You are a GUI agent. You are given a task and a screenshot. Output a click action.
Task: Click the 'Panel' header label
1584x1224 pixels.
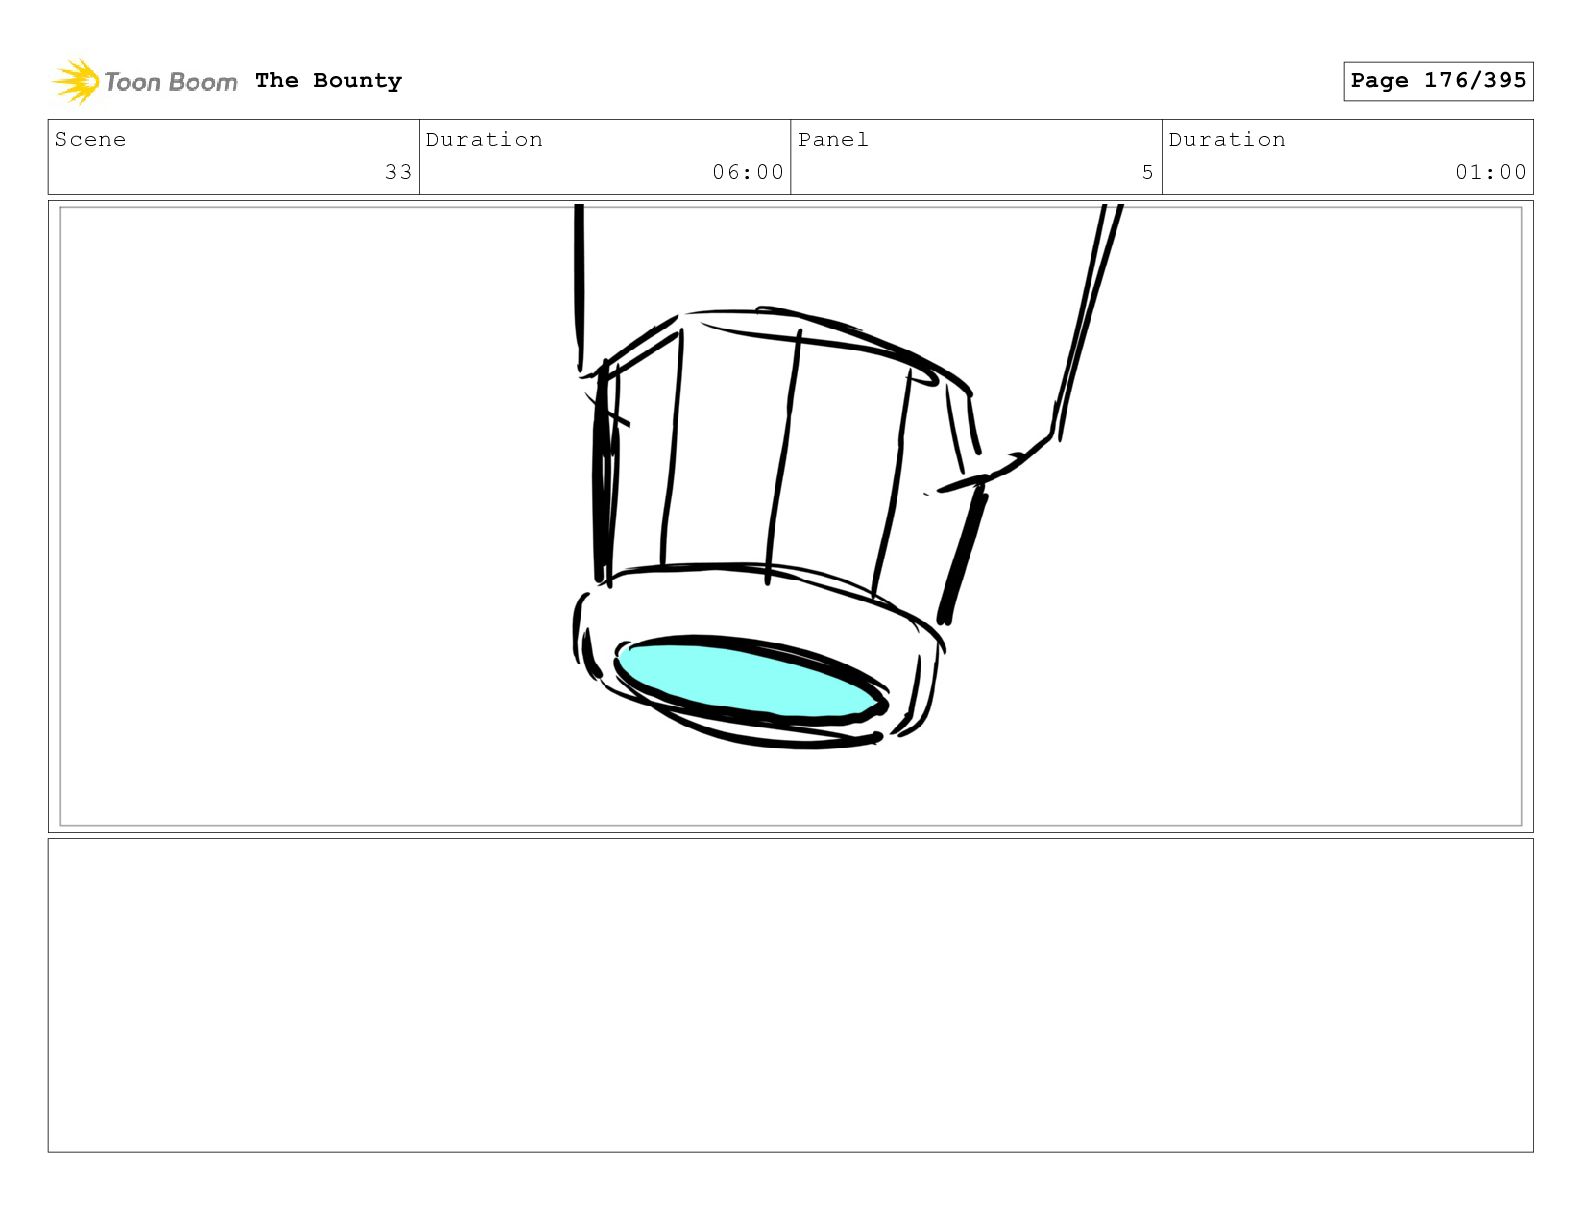pos(833,140)
